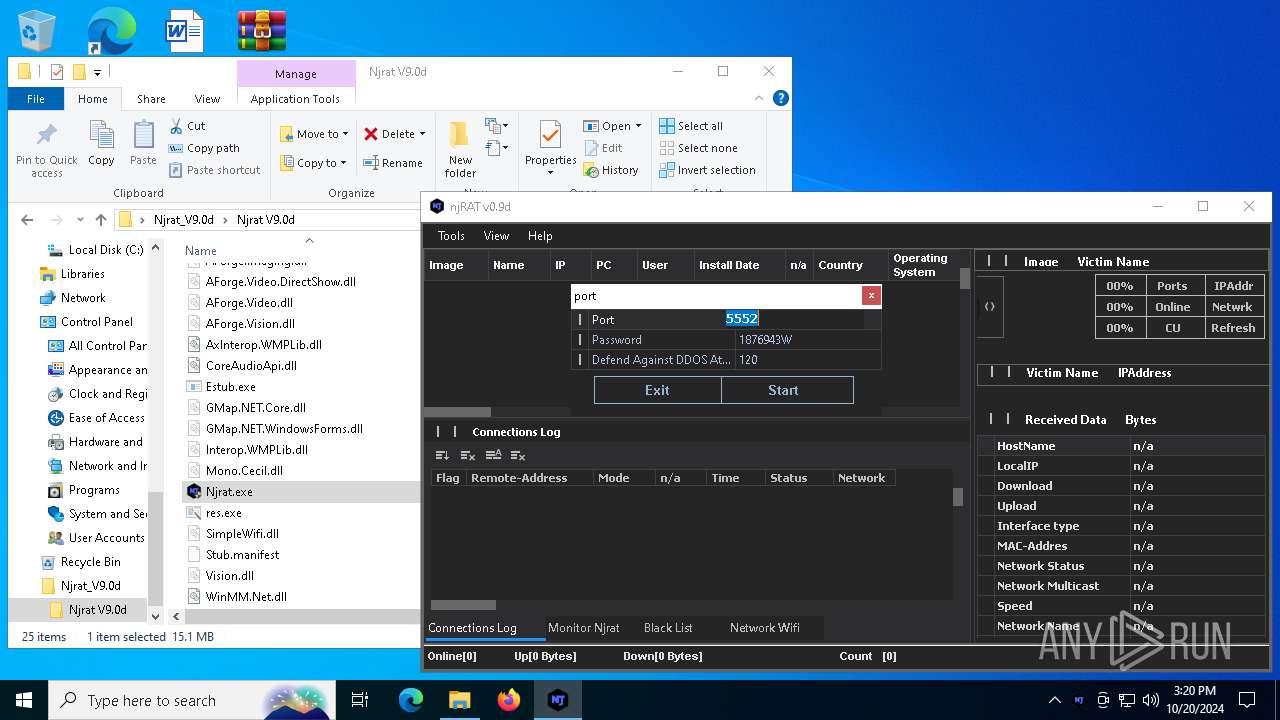This screenshot has width=1280, height=720.
Task: Click Invert selection in the ribbon
Action: pos(707,170)
